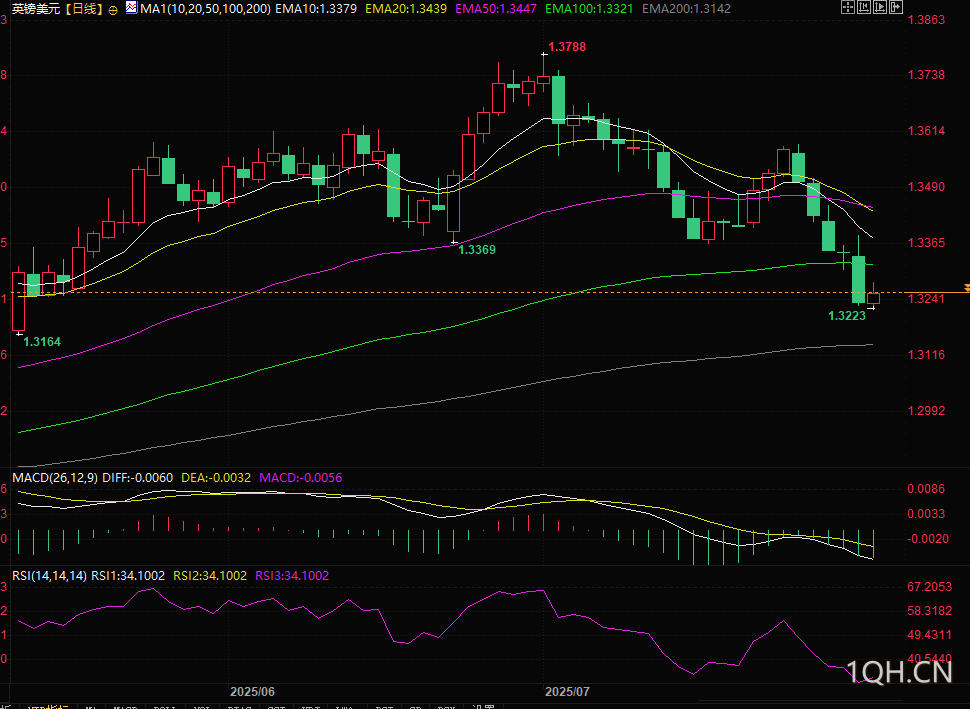Click the 1.3164 low price label
This screenshot has width=970, height=709.
42,342
